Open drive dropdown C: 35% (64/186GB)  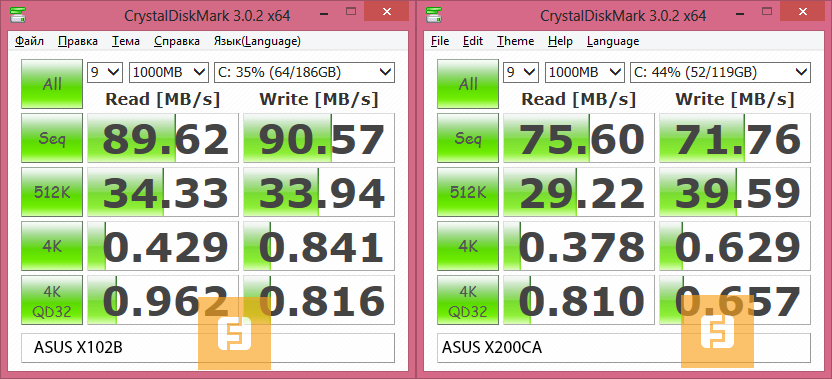[305, 73]
